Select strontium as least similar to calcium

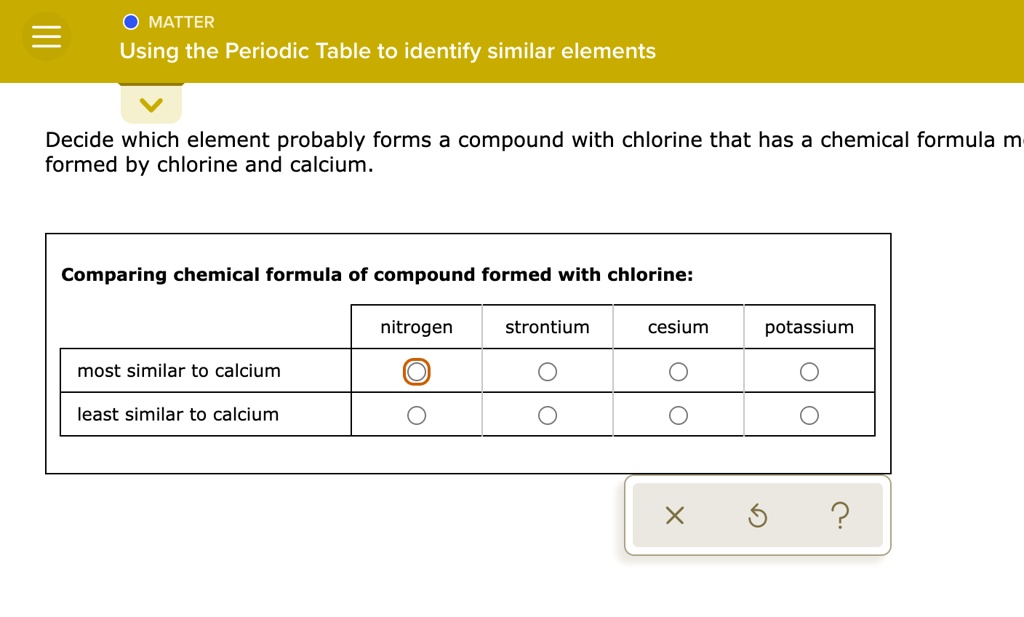click(547, 416)
